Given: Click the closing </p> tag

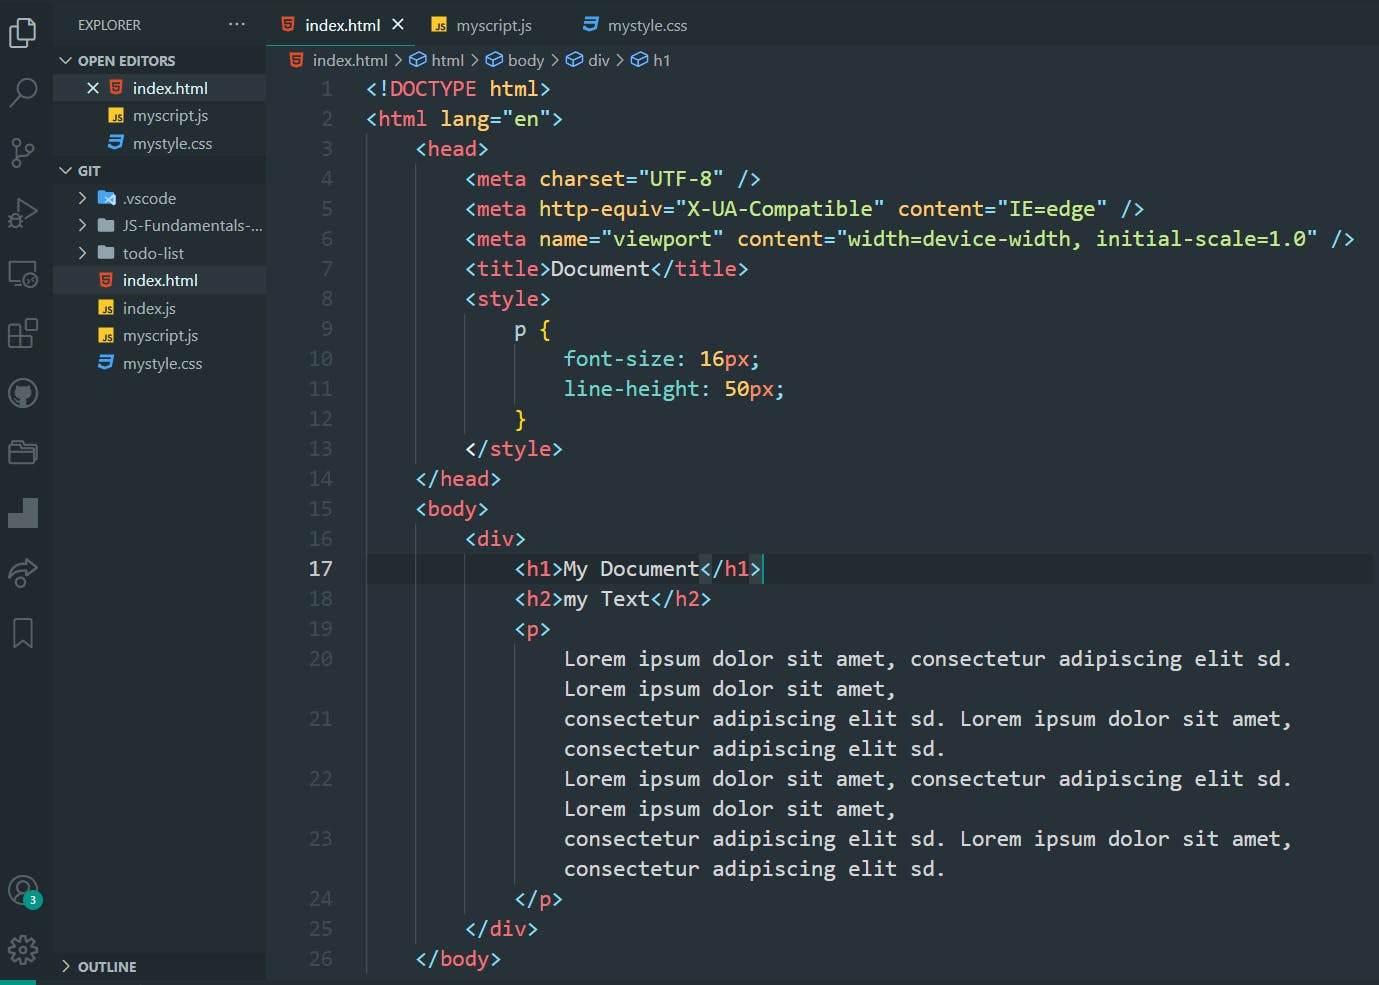Looking at the screenshot, I should tap(539, 899).
